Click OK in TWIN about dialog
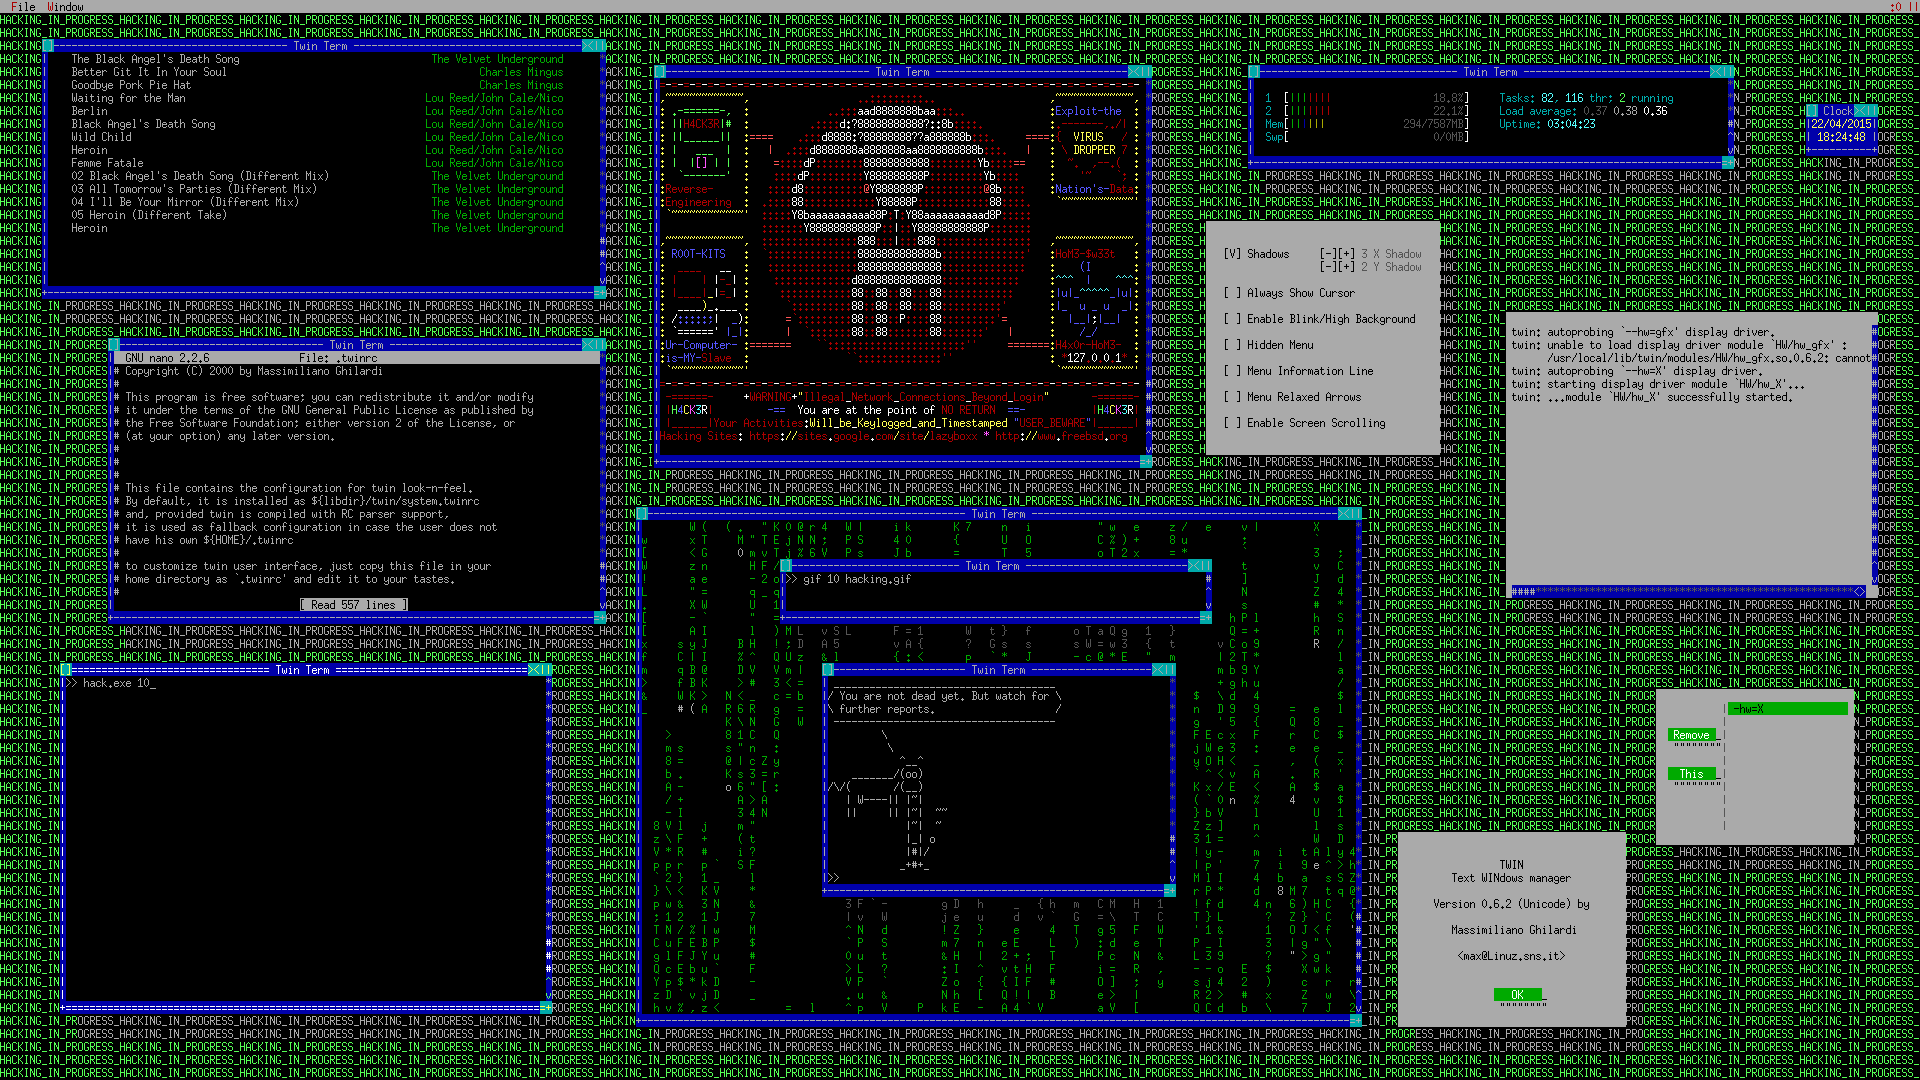 pyautogui.click(x=1517, y=994)
